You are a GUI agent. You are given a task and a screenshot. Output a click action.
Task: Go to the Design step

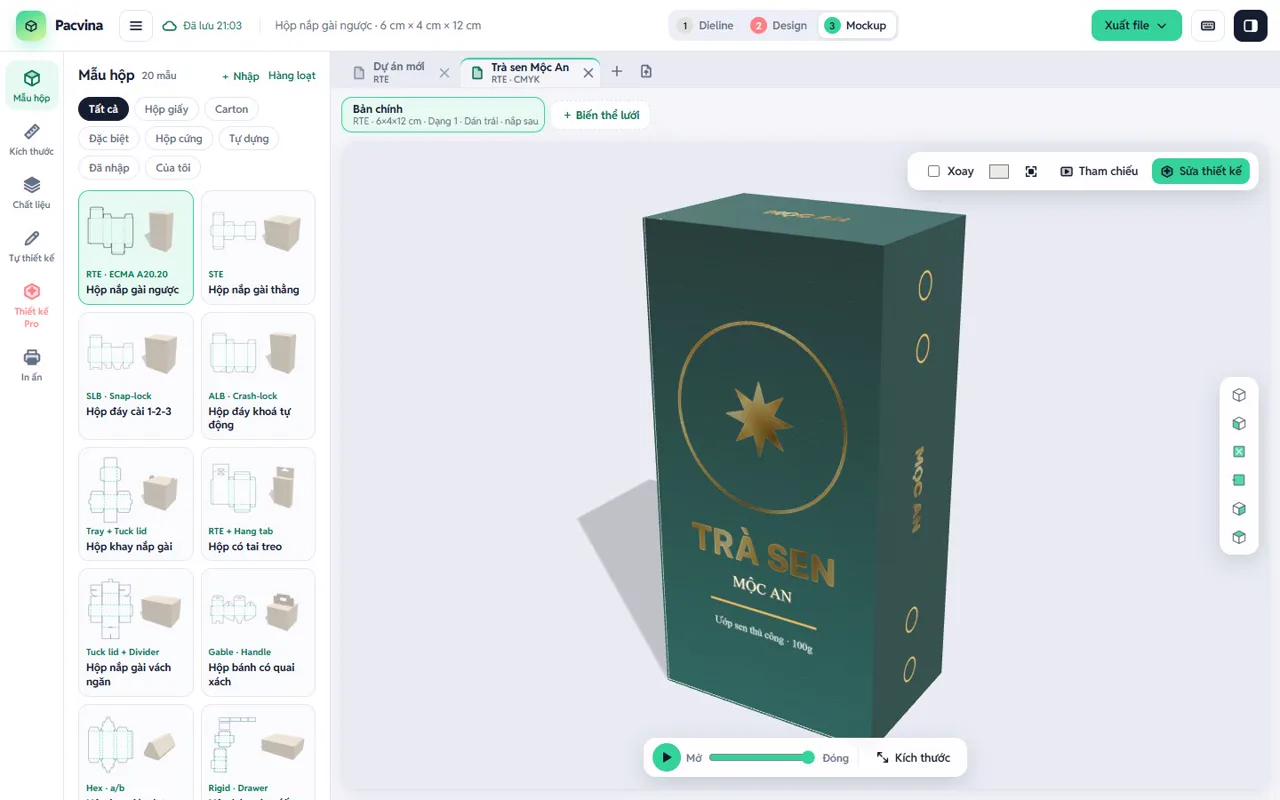pyautogui.click(x=779, y=26)
